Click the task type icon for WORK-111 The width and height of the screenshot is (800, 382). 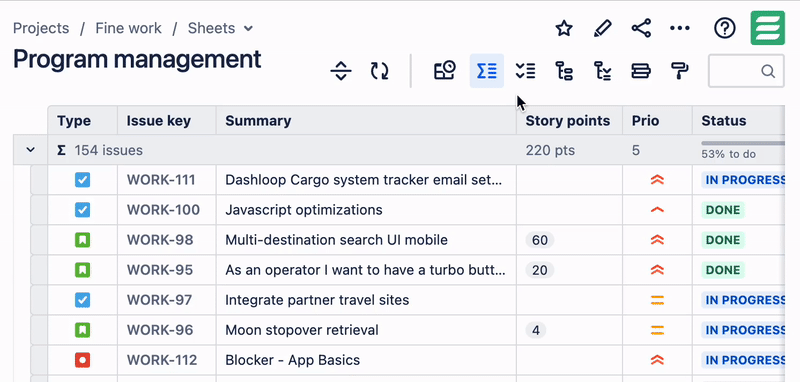(82, 180)
